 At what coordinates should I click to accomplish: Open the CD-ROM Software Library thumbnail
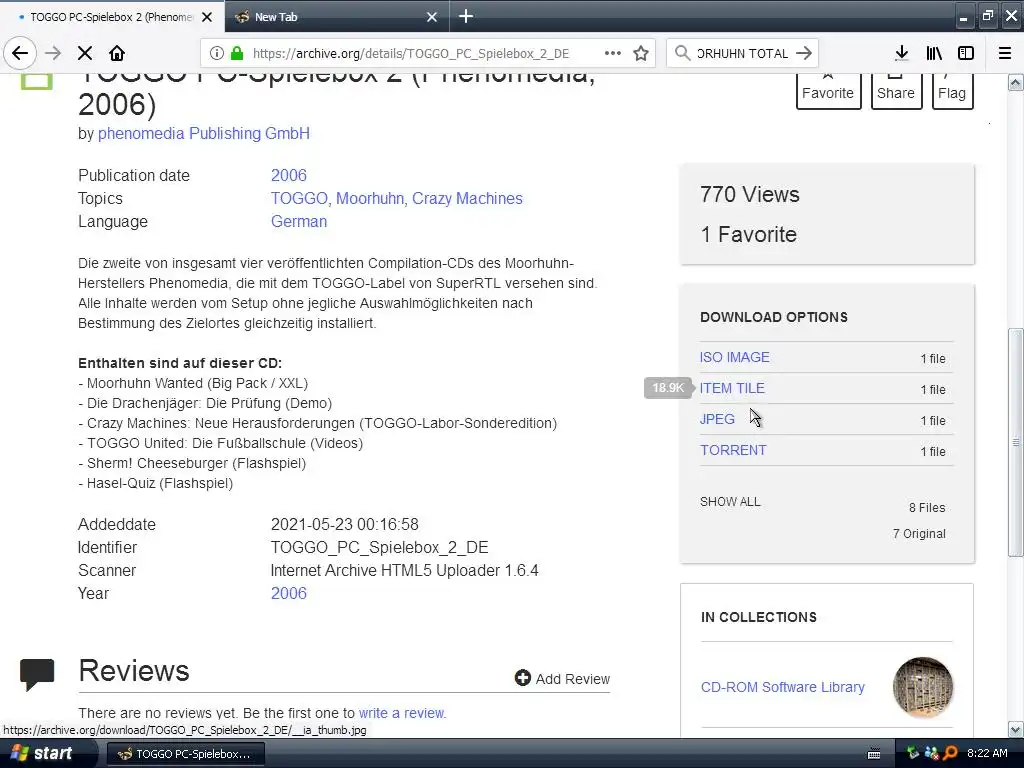point(923,687)
